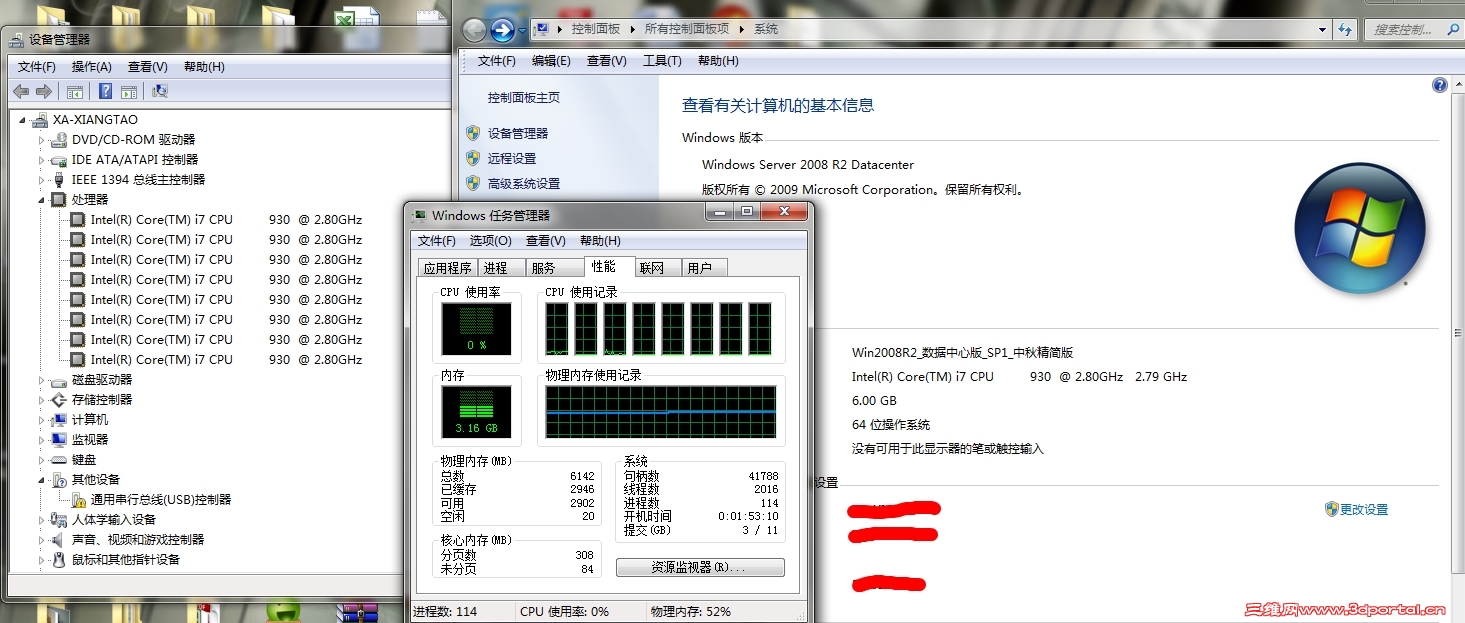Expand the 磁盘驱动器 node arrow

coord(42,380)
